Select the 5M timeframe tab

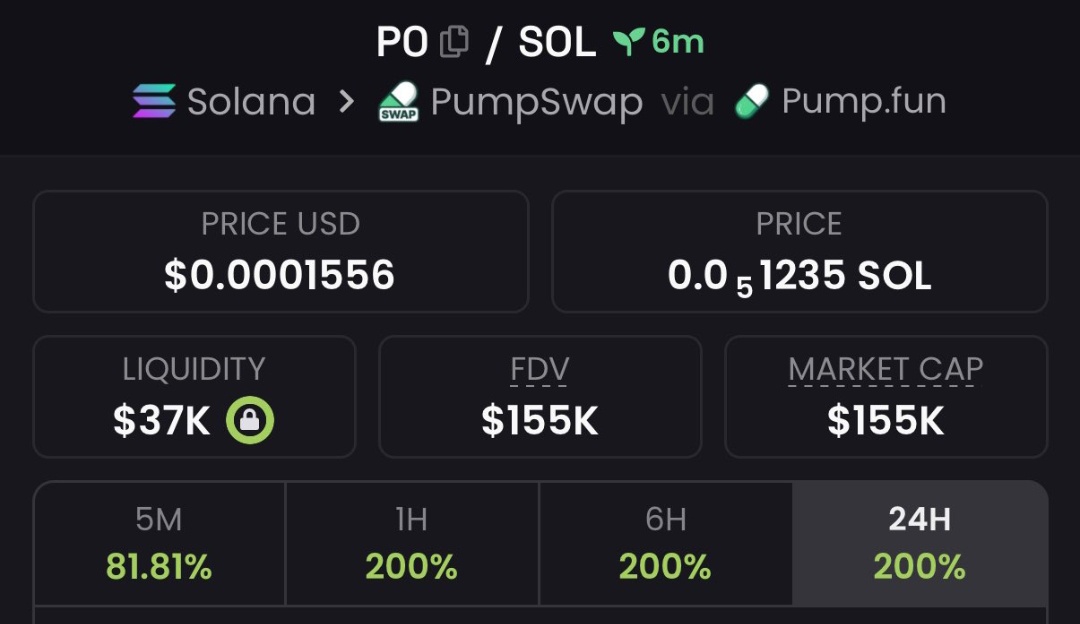click(x=159, y=543)
